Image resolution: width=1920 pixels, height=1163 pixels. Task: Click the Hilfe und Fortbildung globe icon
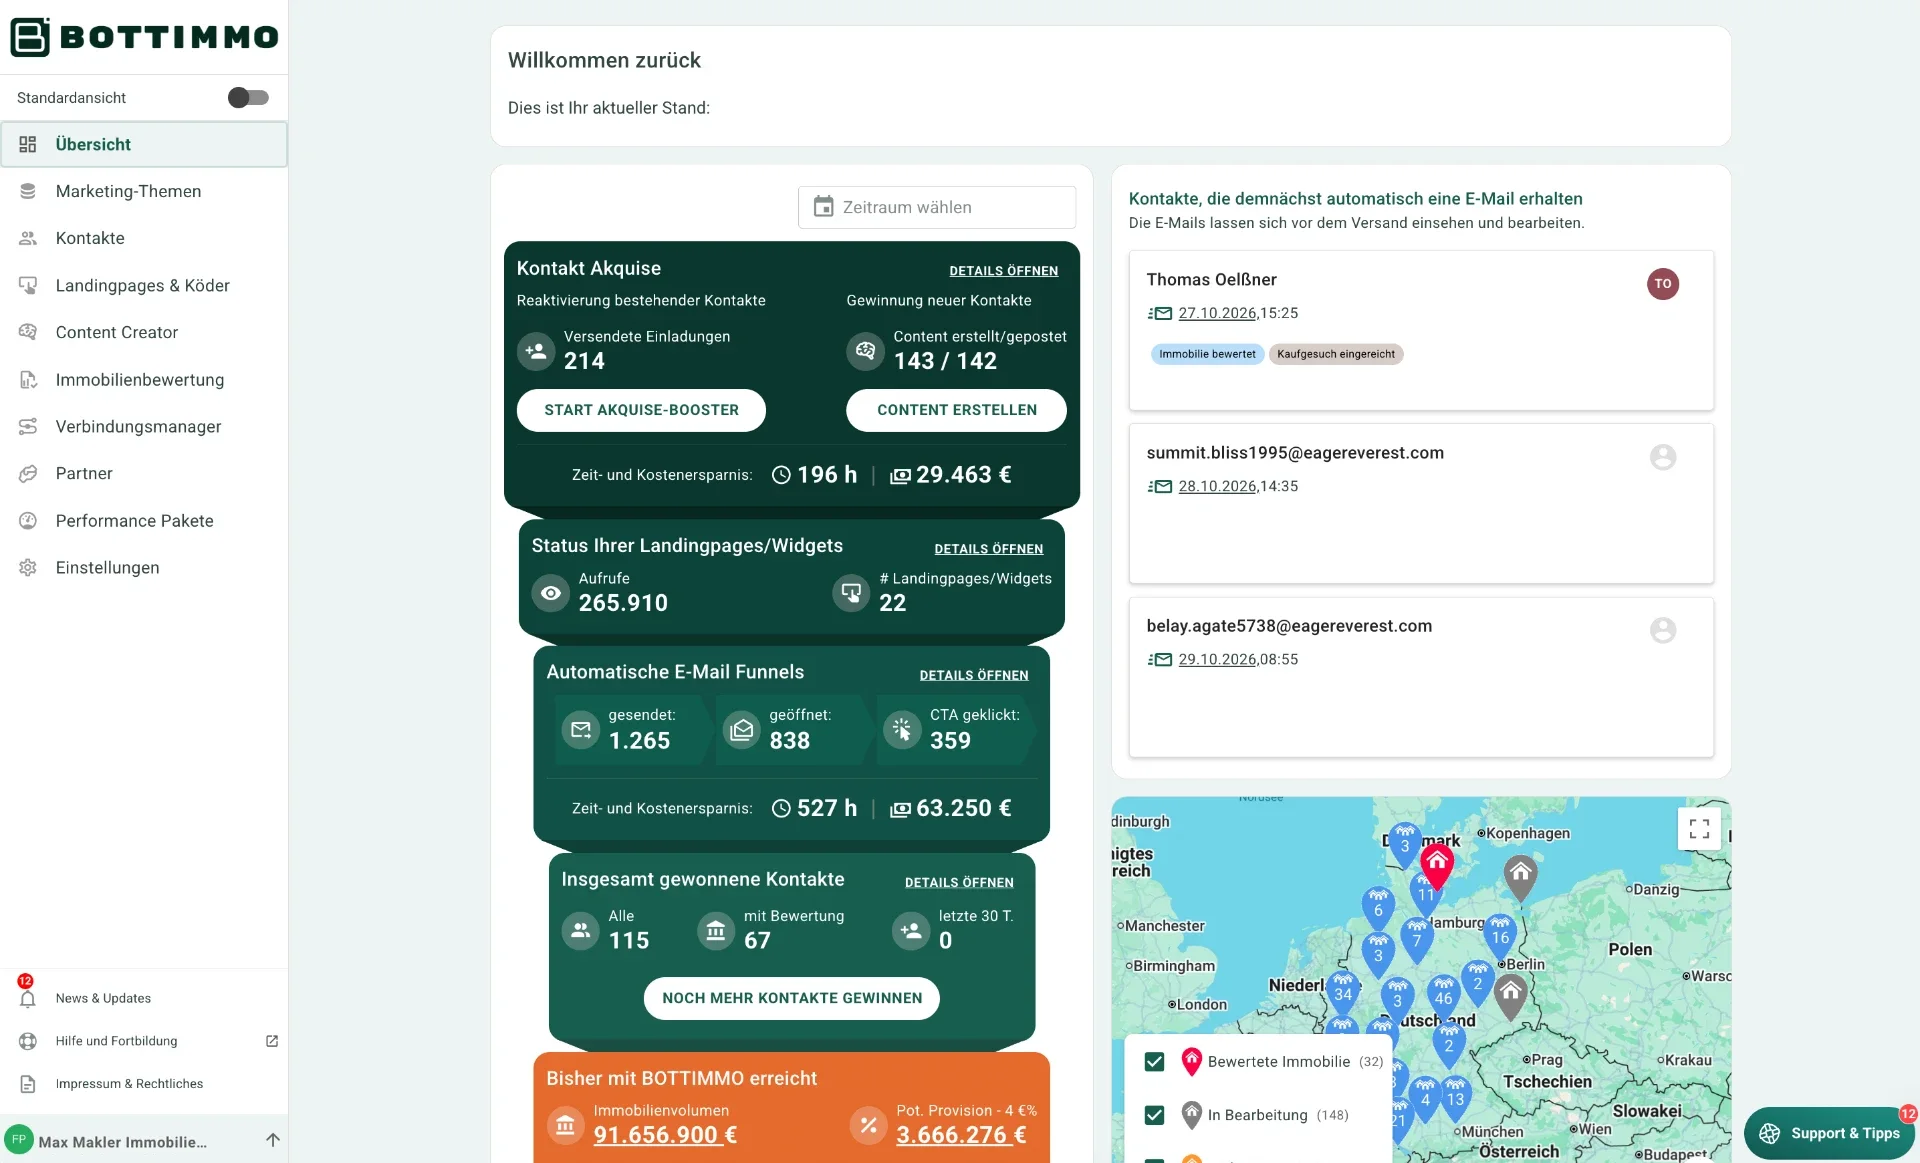(x=28, y=1041)
